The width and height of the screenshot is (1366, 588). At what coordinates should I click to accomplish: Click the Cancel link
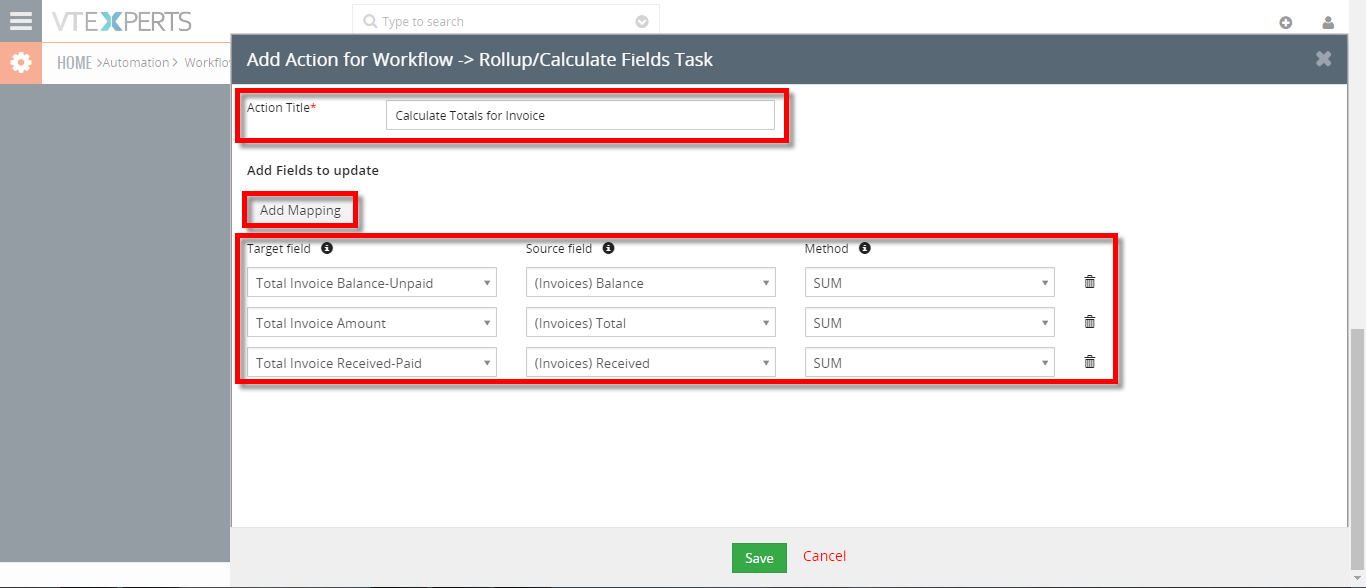pyautogui.click(x=824, y=556)
